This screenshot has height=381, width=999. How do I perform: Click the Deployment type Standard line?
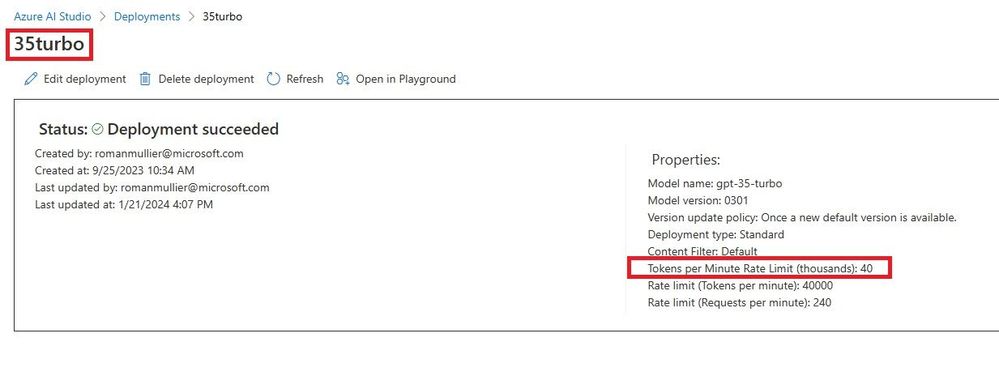[715, 234]
